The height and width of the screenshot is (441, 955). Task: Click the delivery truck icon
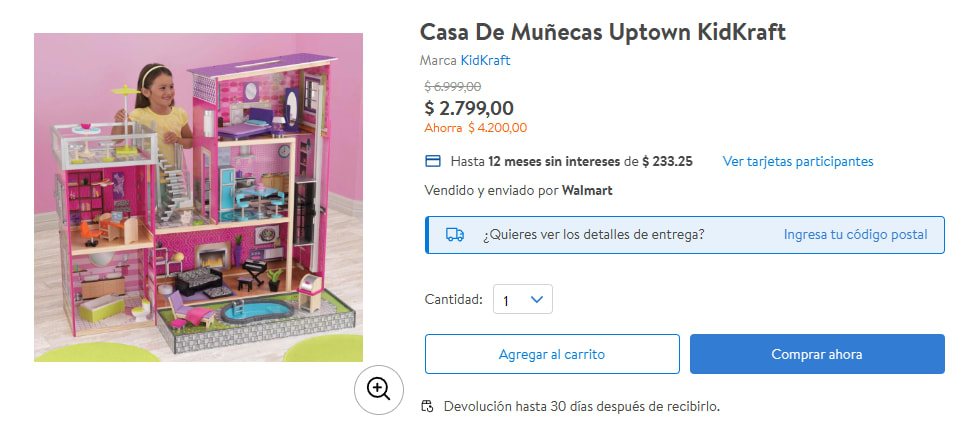(x=455, y=235)
